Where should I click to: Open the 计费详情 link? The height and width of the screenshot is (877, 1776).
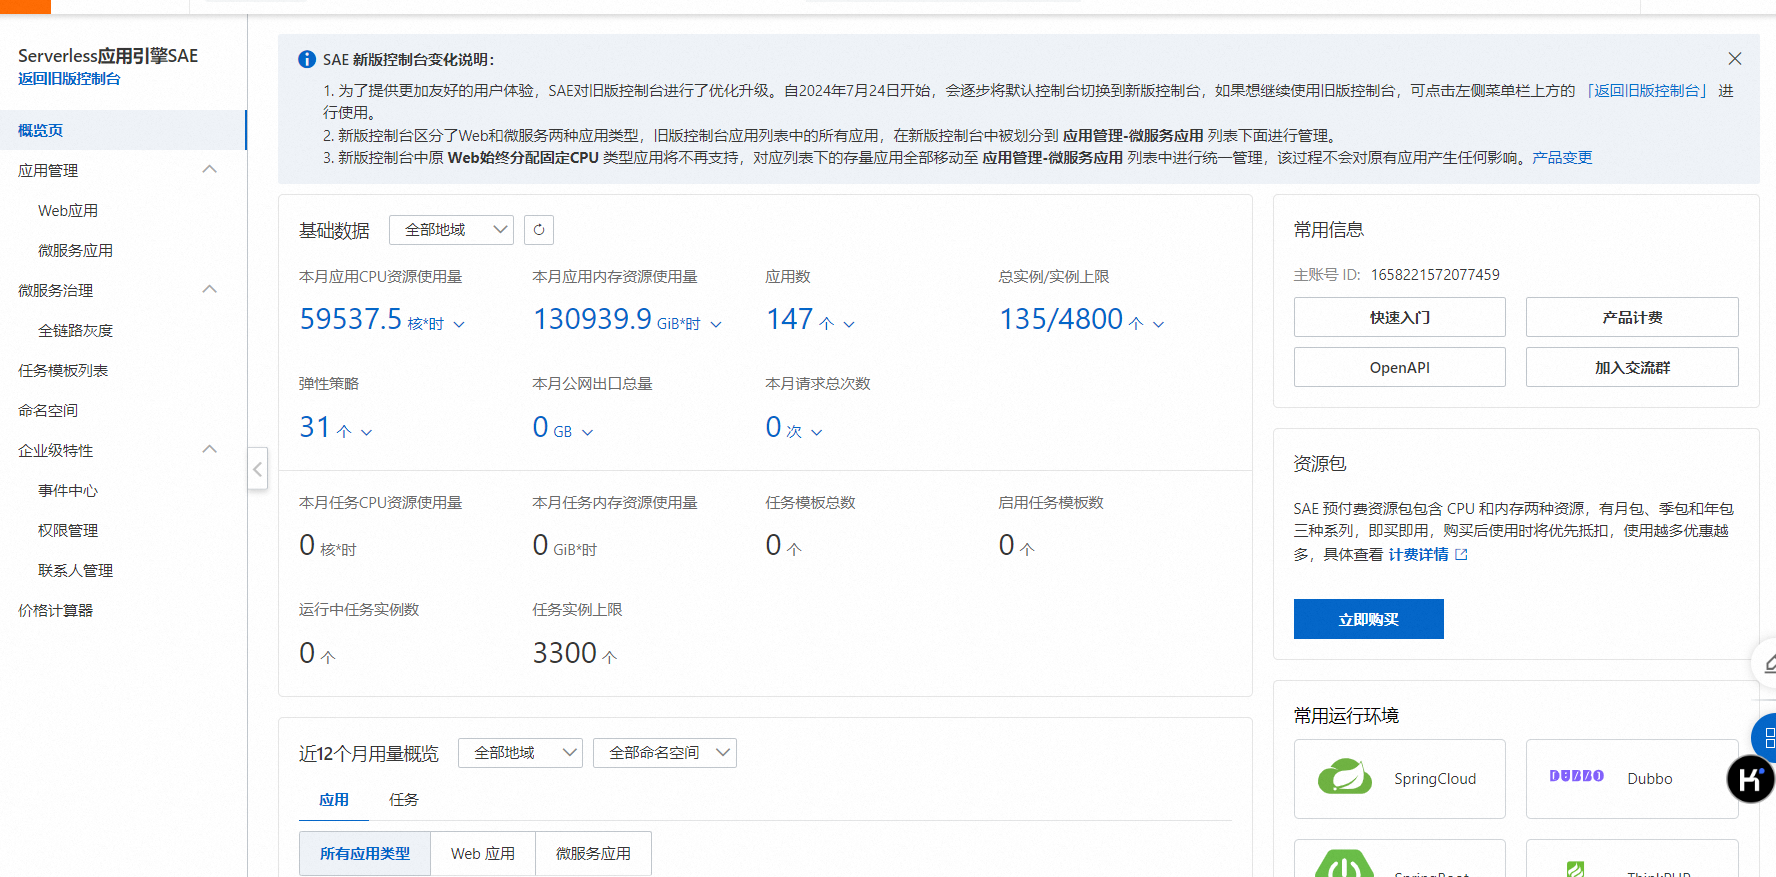pyautogui.click(x=1418, y=555)
